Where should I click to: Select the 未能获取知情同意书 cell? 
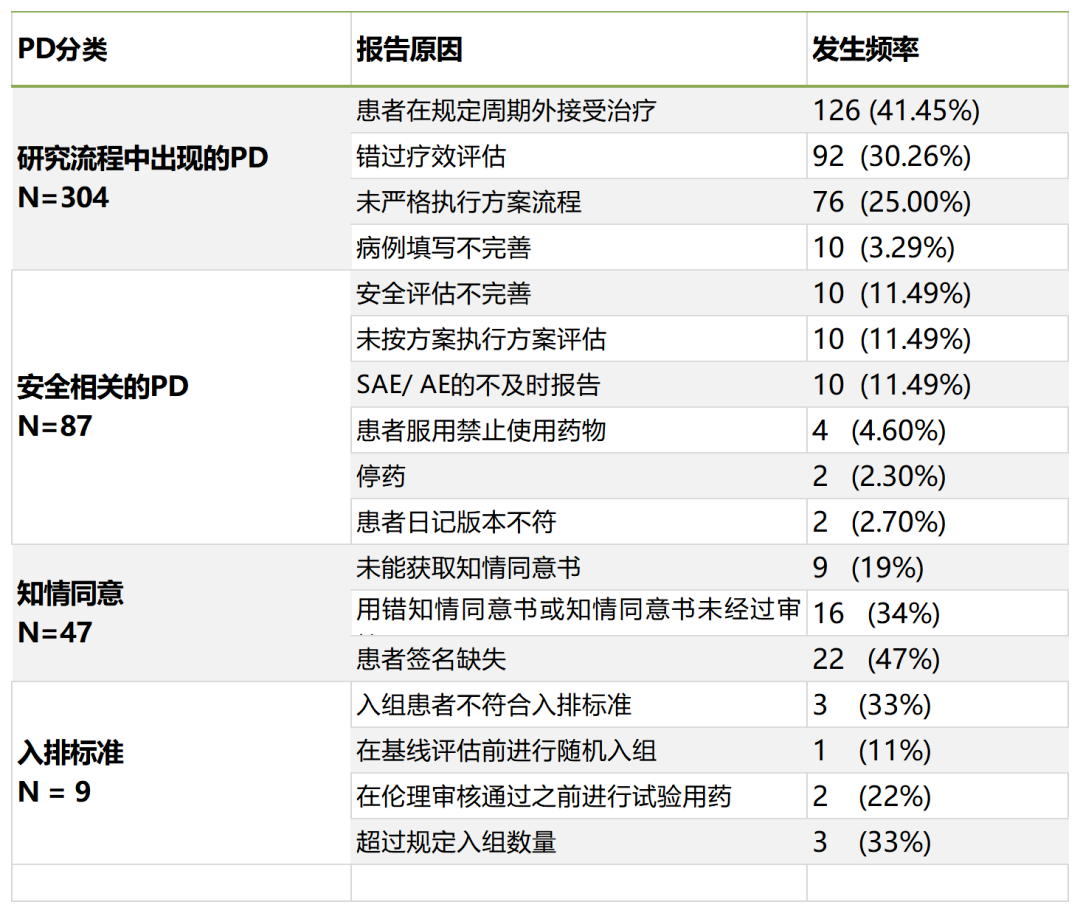pyautogui.click(x=468, y=568)
